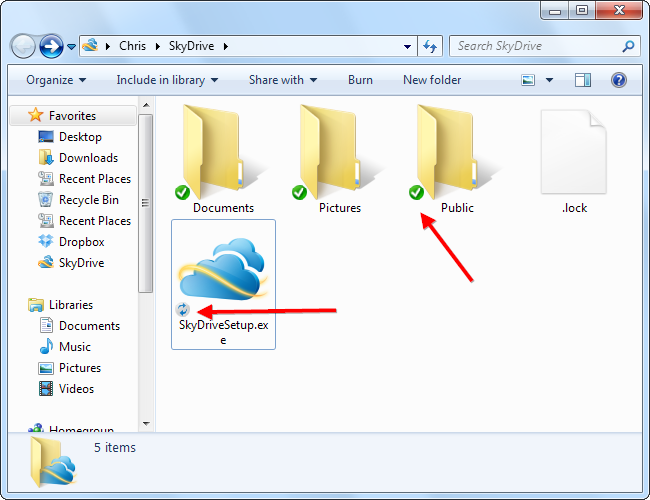The width and height of the screenshot is (650, 500).
Task: Toggle the preview pane button
Action: coord(582,80)
